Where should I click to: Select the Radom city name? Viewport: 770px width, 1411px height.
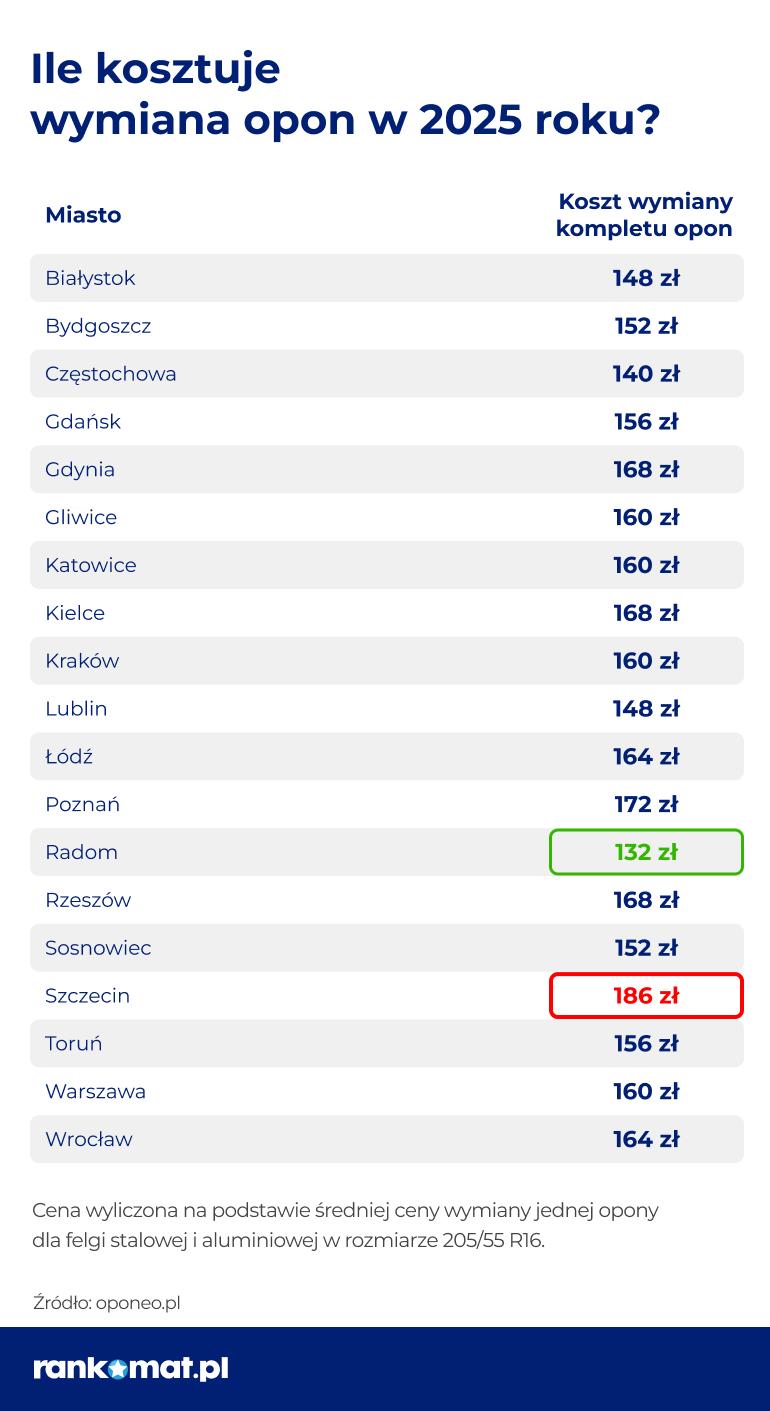pyautogui.click(x=81, y=852)
